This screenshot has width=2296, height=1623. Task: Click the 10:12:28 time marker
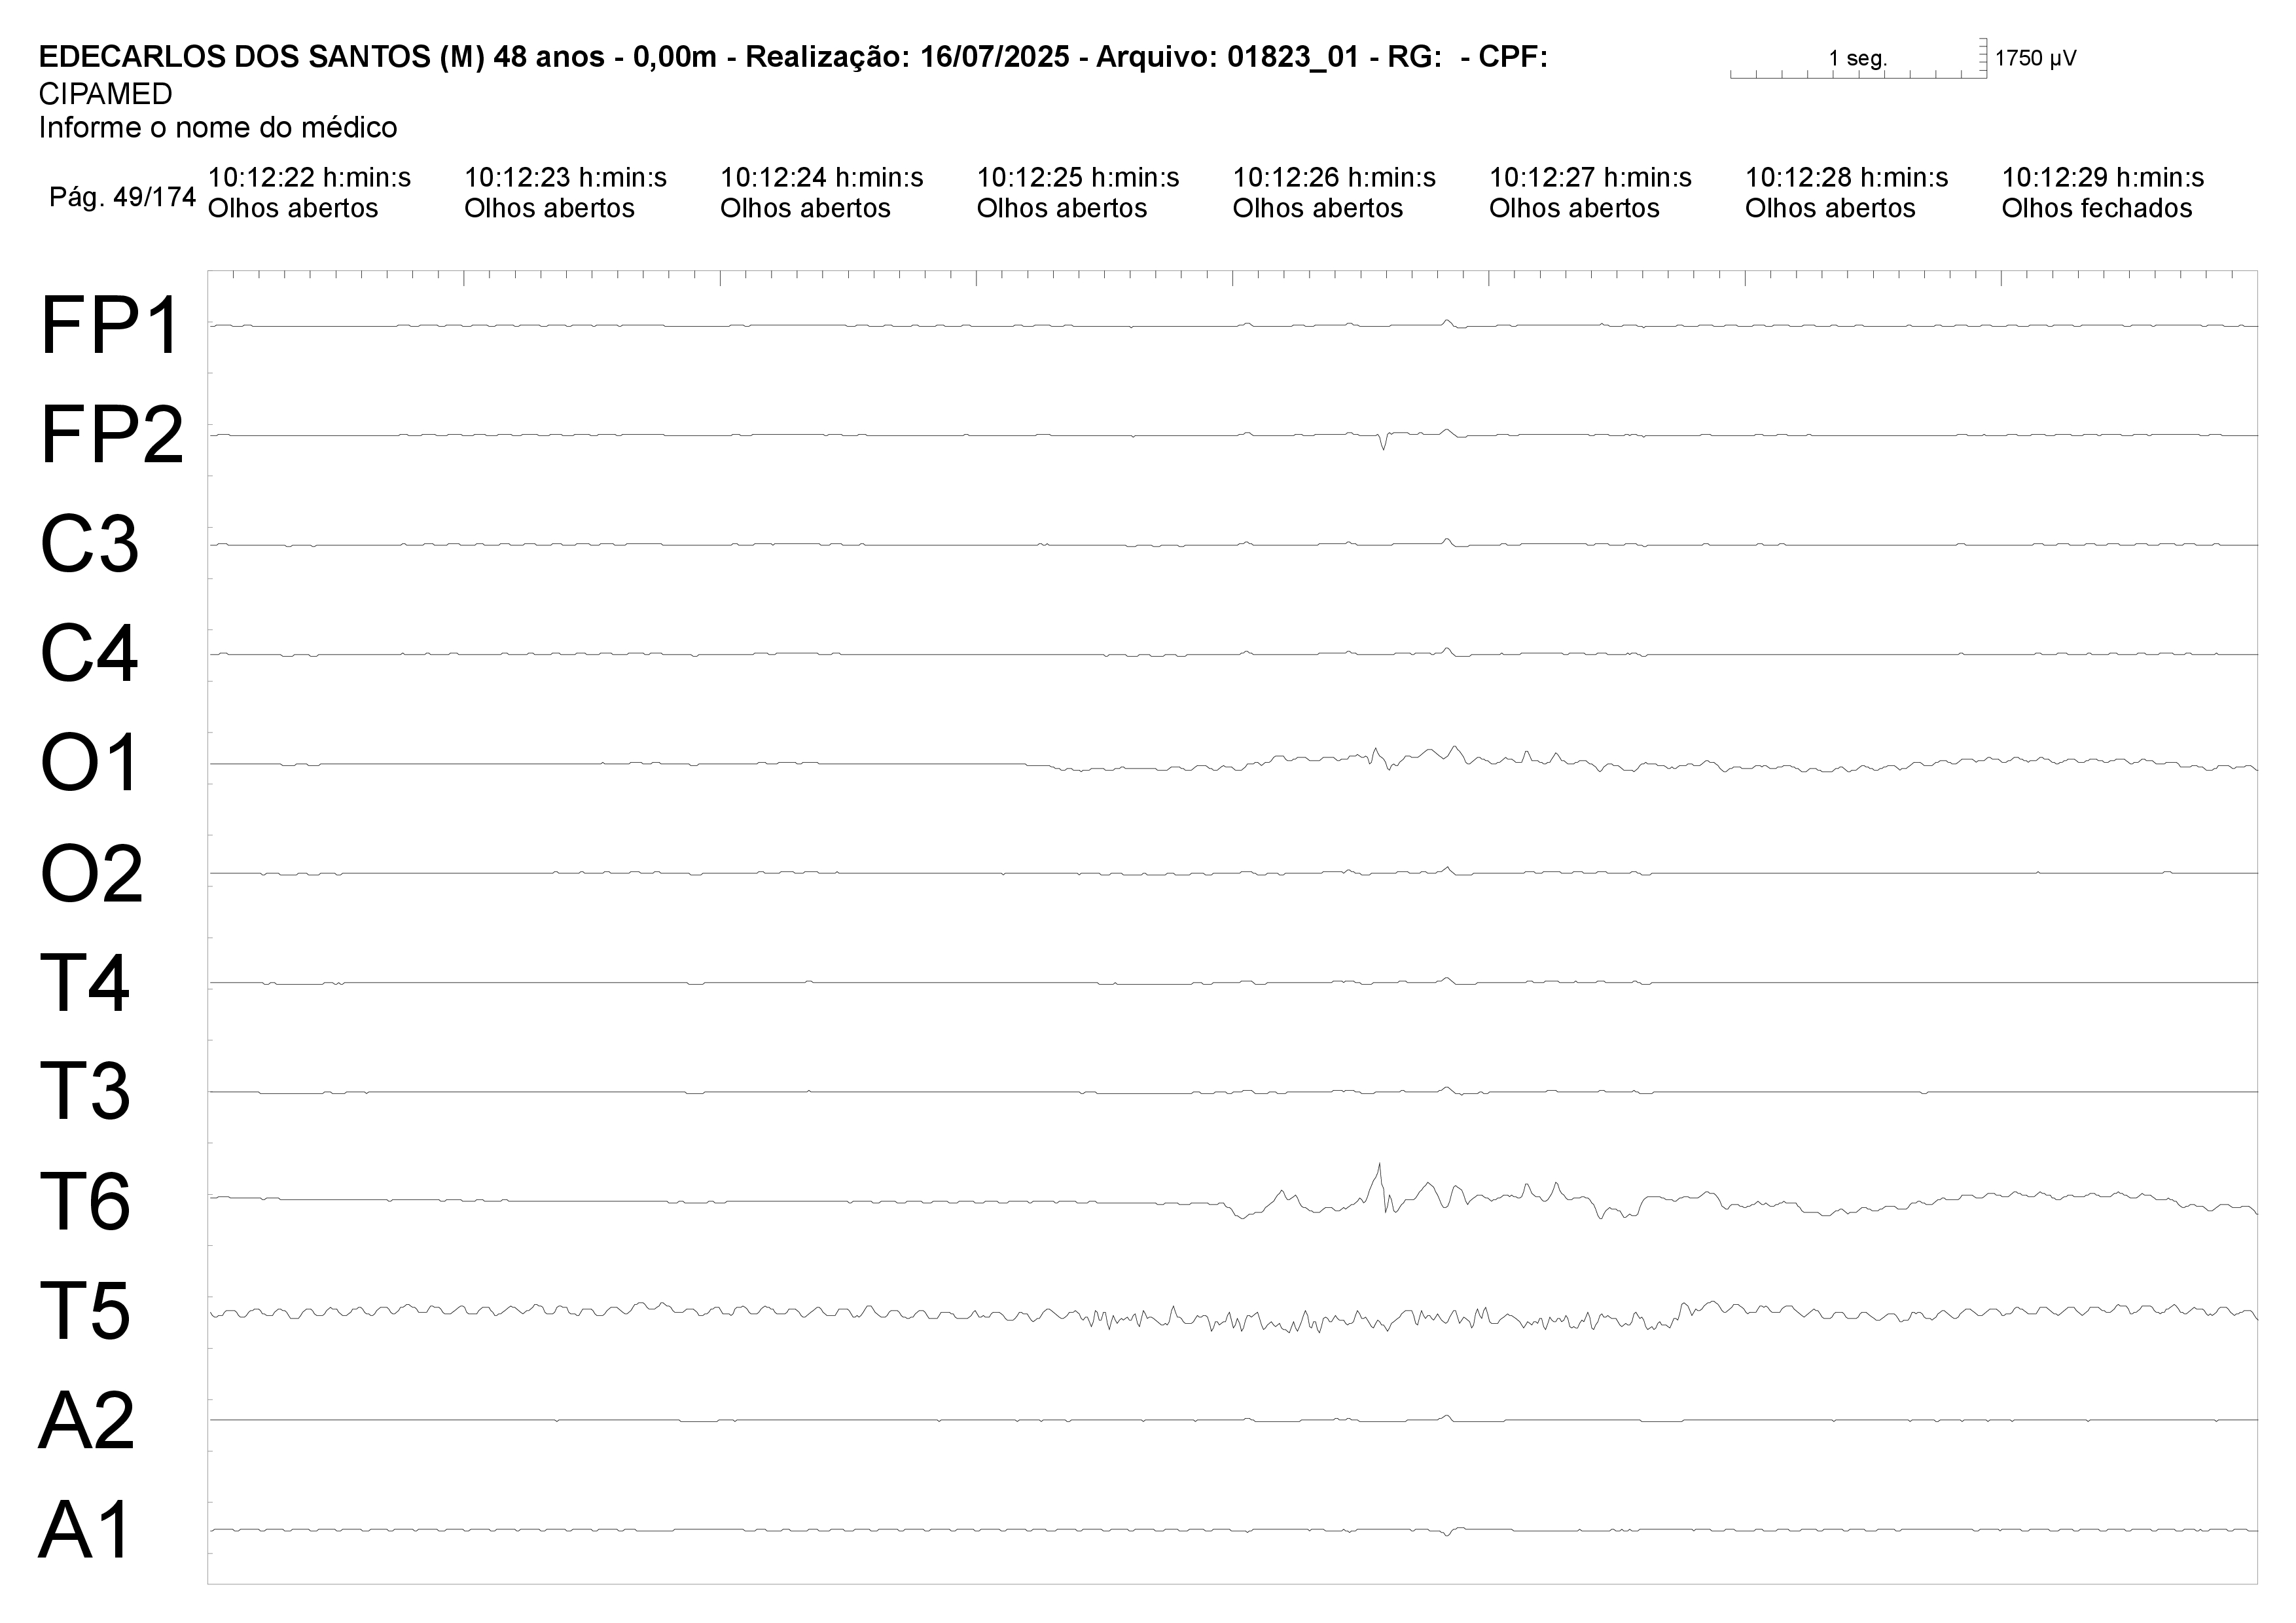click(x=1847, y=178)
